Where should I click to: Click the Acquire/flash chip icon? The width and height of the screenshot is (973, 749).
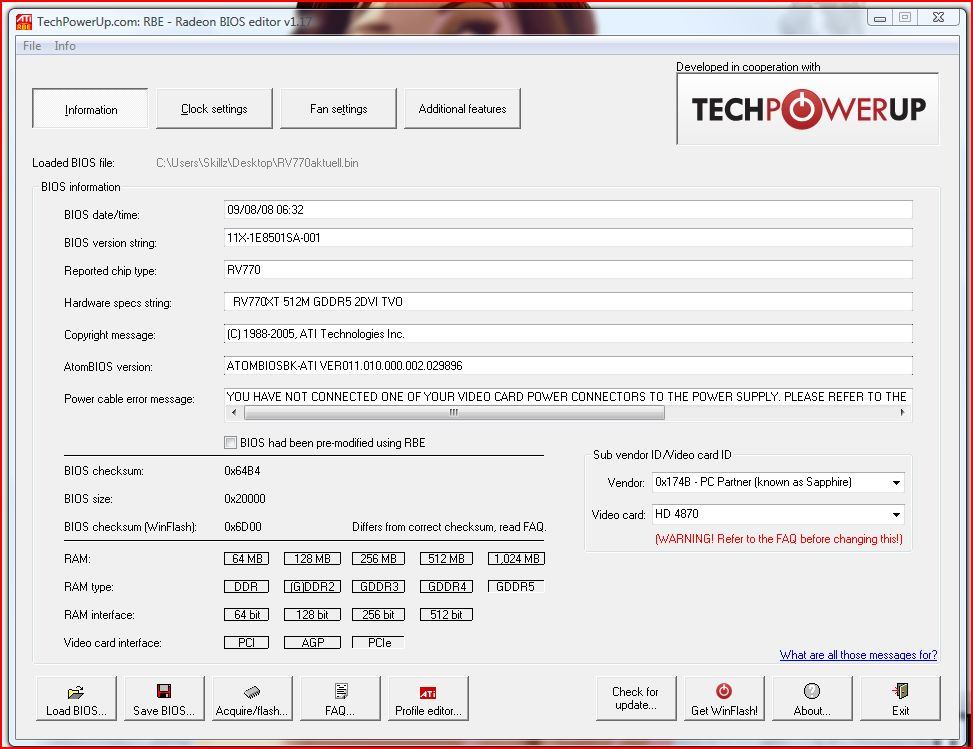pos(252,692)
